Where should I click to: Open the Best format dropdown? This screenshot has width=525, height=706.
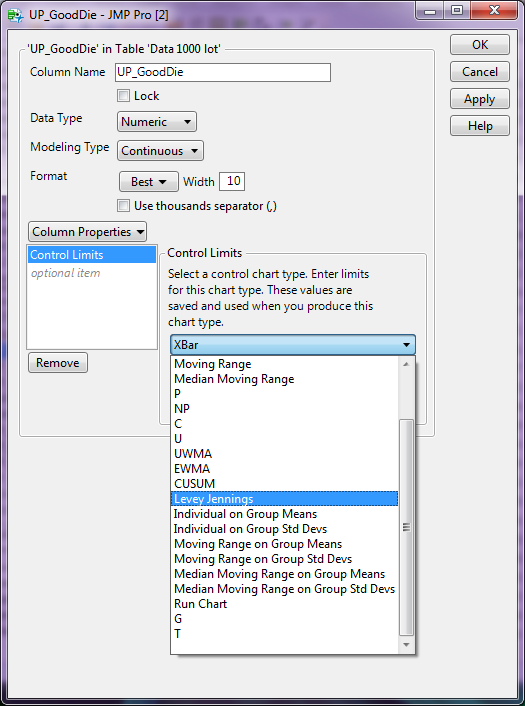[x=149, y=181]
